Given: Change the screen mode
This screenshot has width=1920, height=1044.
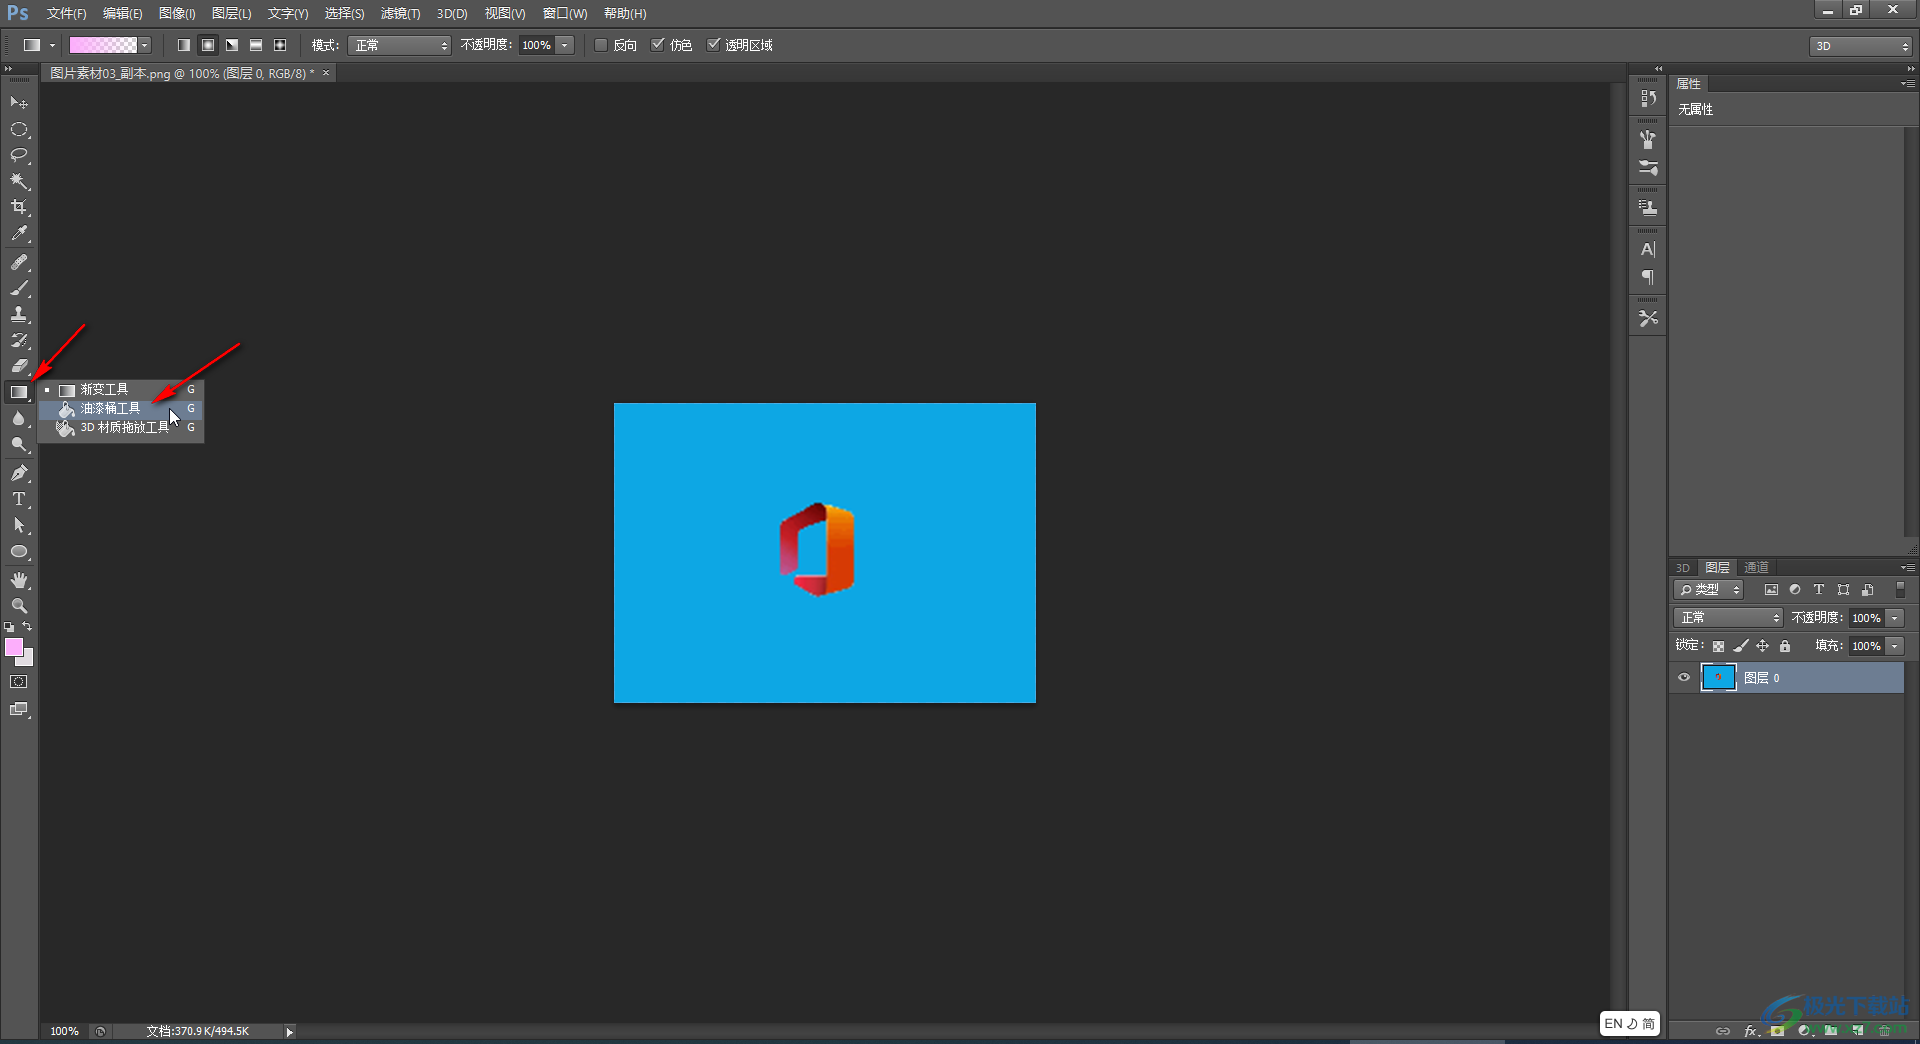Looking at the screenshot, I should pyautogui.click(x=19, y=709).
